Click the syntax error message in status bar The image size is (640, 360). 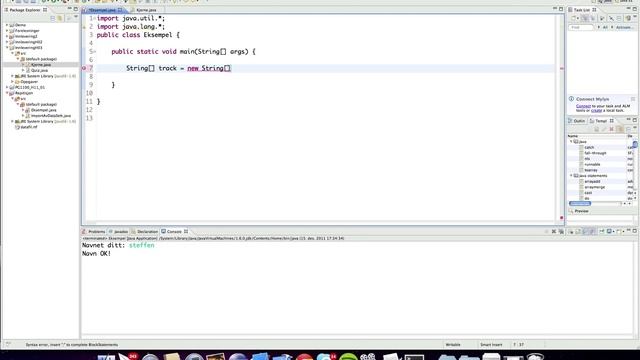[72, 345]
